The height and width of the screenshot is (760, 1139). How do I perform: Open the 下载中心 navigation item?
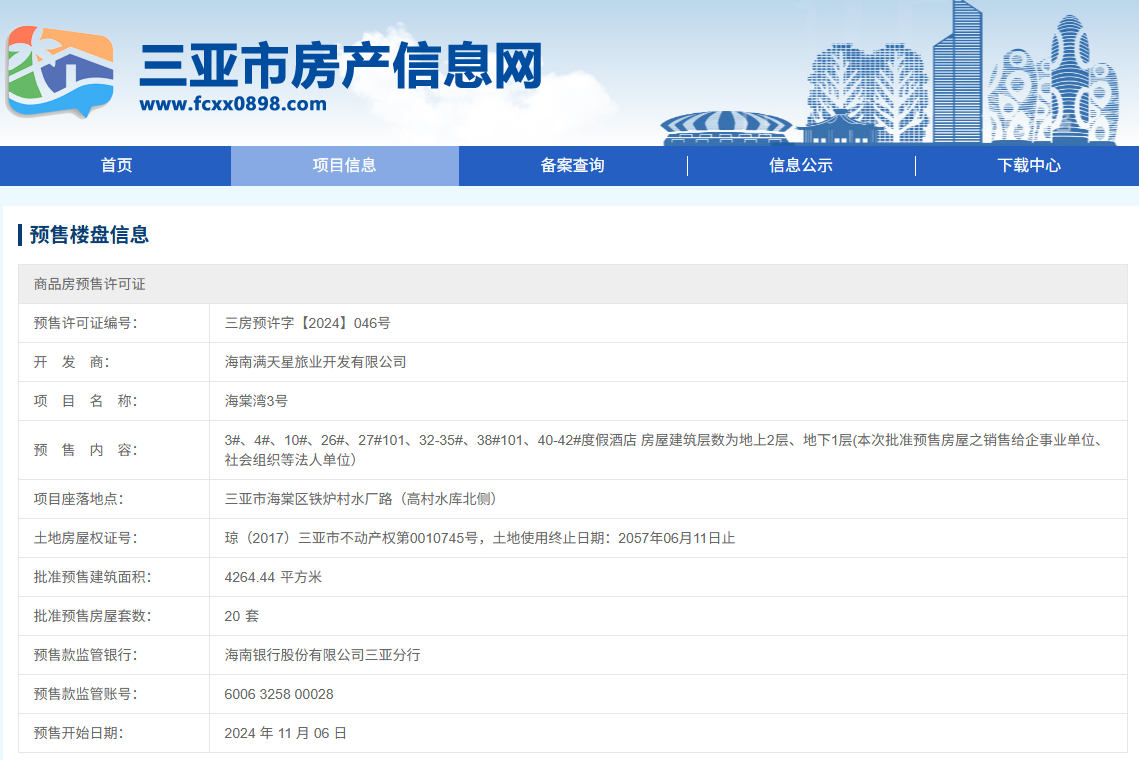1028,166
